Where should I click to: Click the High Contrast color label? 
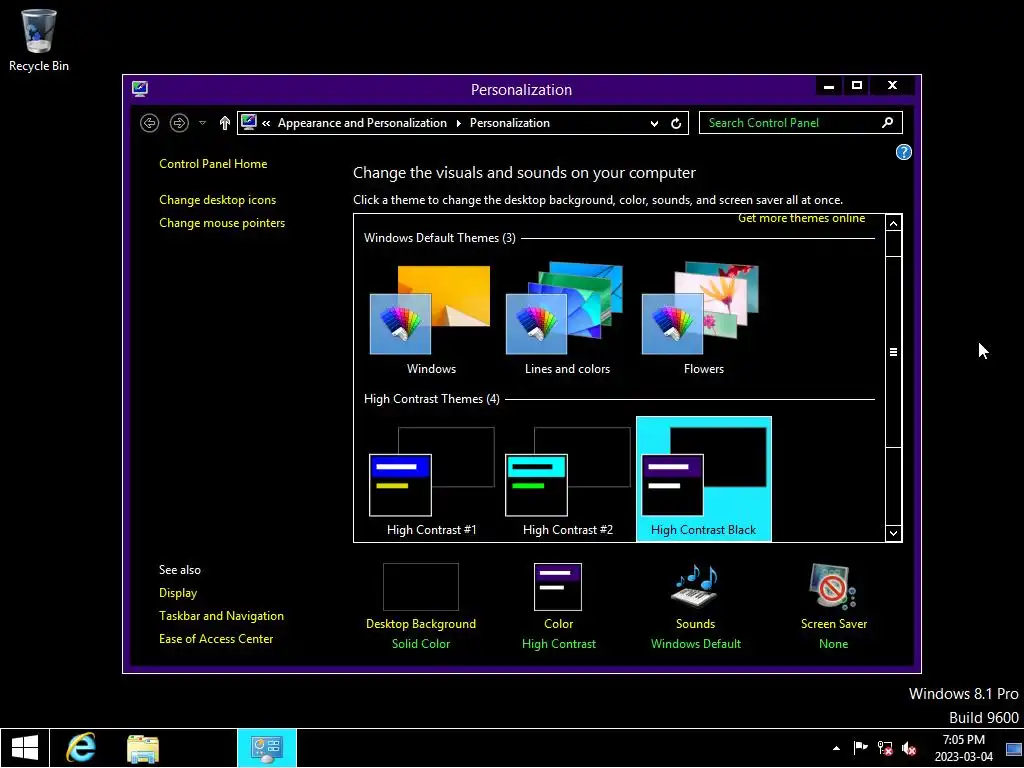click(558, 644)
